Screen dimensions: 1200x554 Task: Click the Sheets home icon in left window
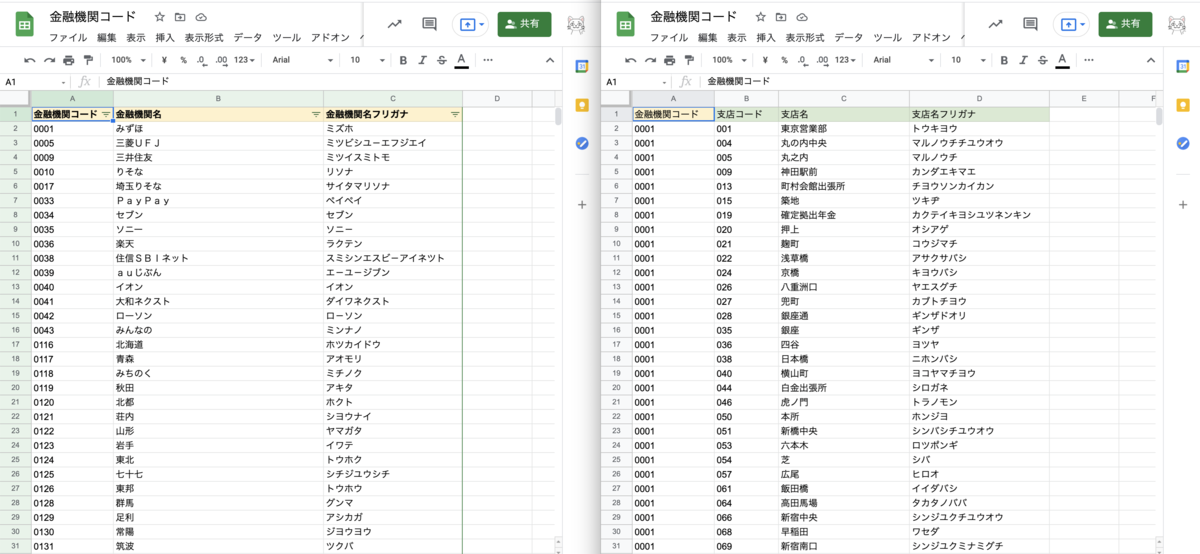pos(27,24)
